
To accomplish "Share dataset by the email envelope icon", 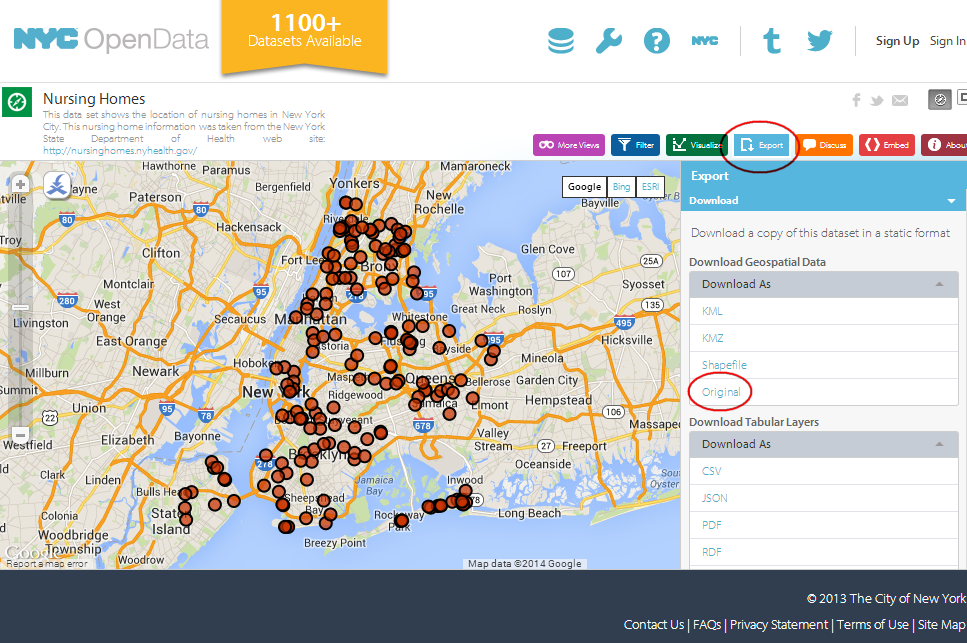I will click(x=900, y=100).
